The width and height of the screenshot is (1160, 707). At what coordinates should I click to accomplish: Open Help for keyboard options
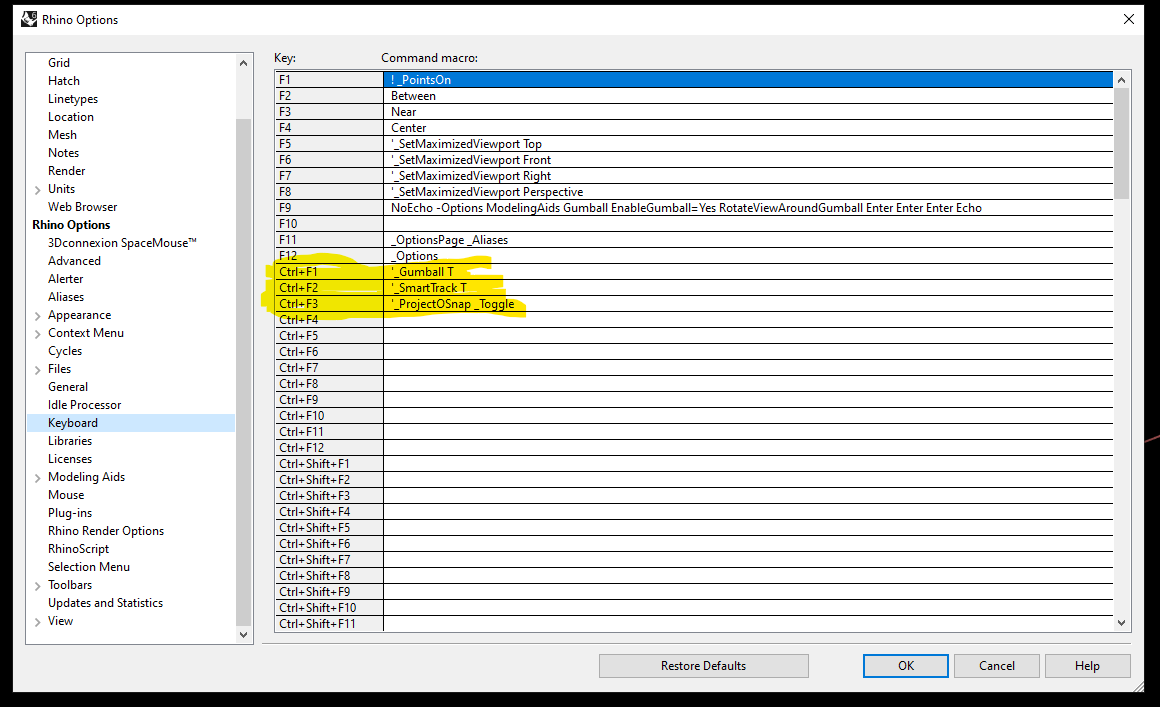(1088, 666)
